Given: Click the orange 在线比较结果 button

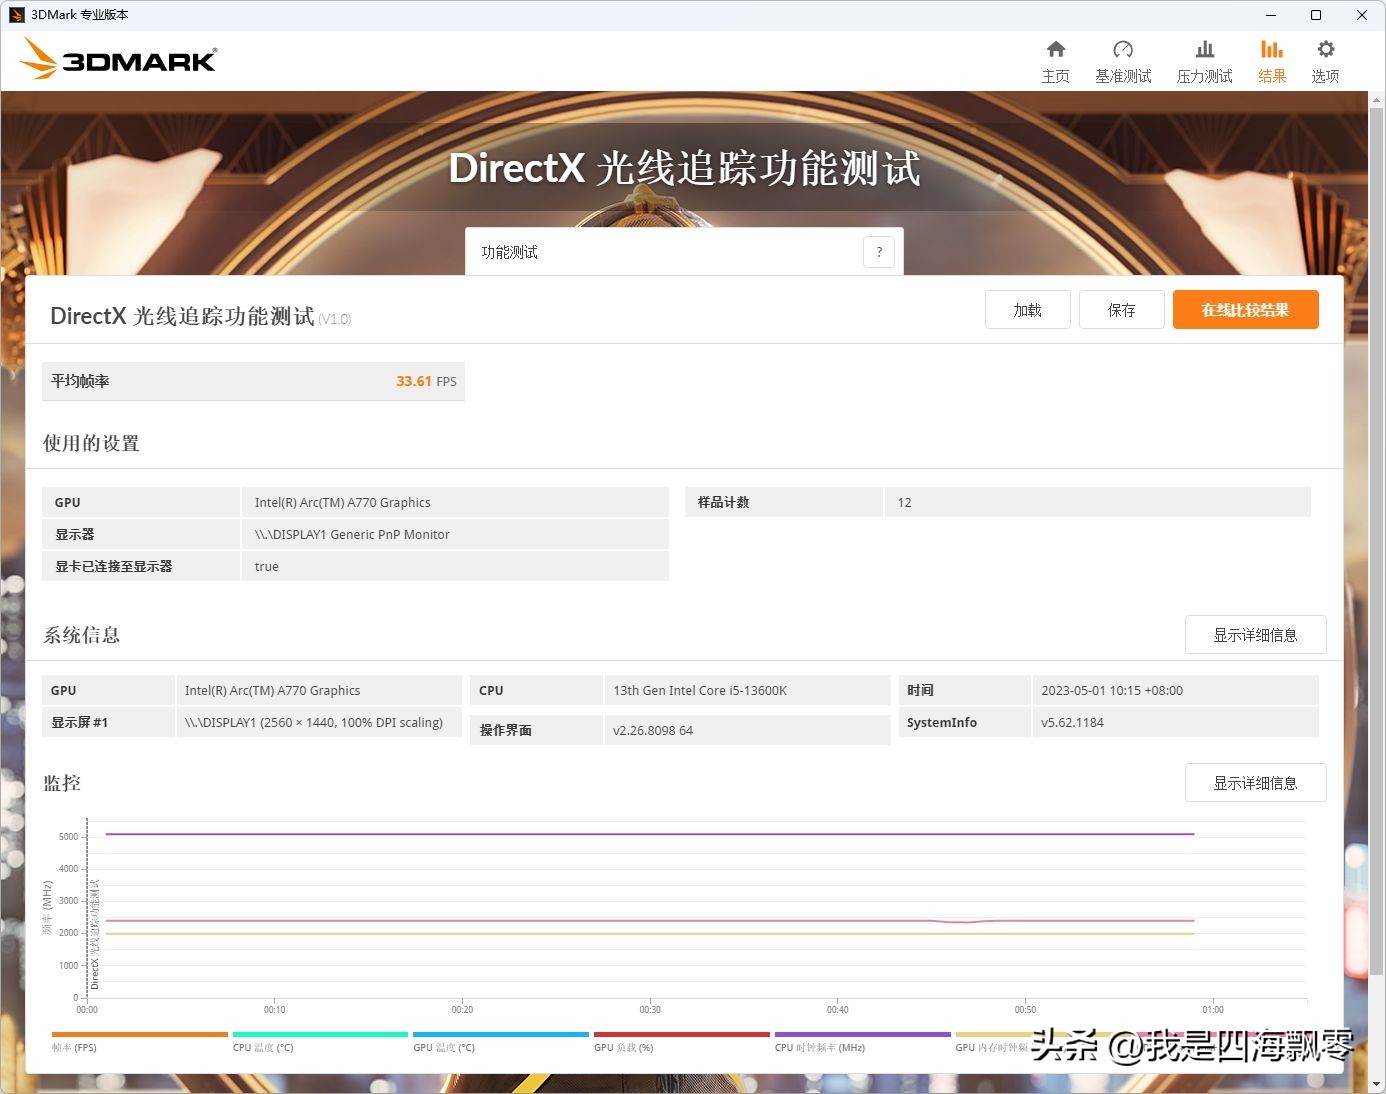Looking at the screenshot, I should [x=1245, y=309].
